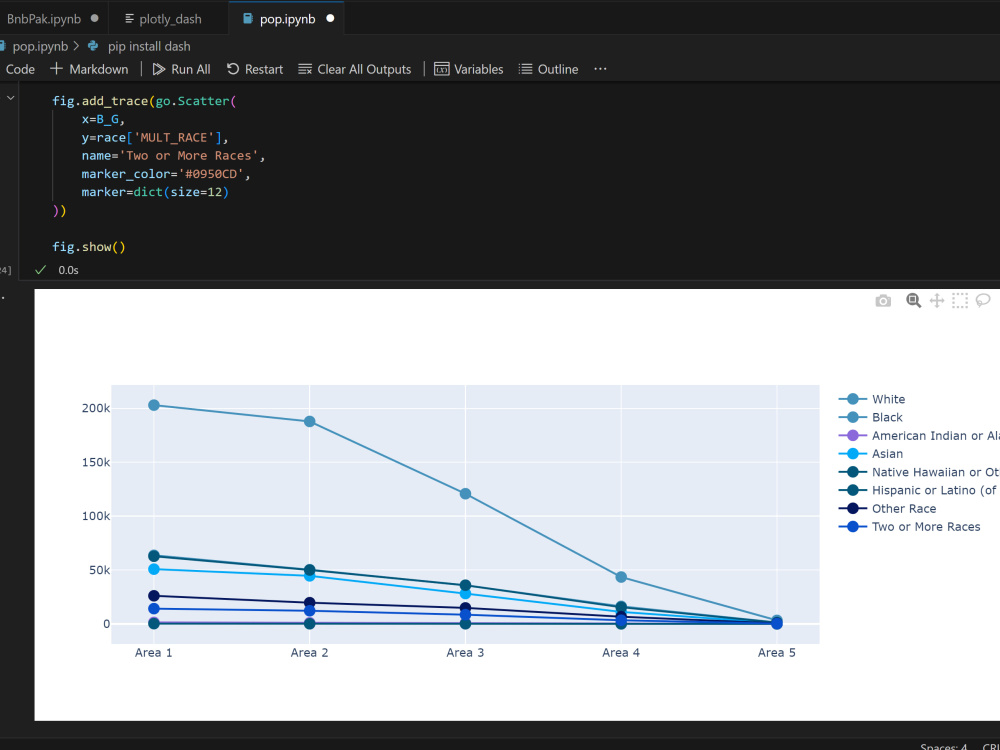Screen dimensions: 1000x750
Task: Toggle Hispanic or Latino trace in legend
Action: coord(918,490)
